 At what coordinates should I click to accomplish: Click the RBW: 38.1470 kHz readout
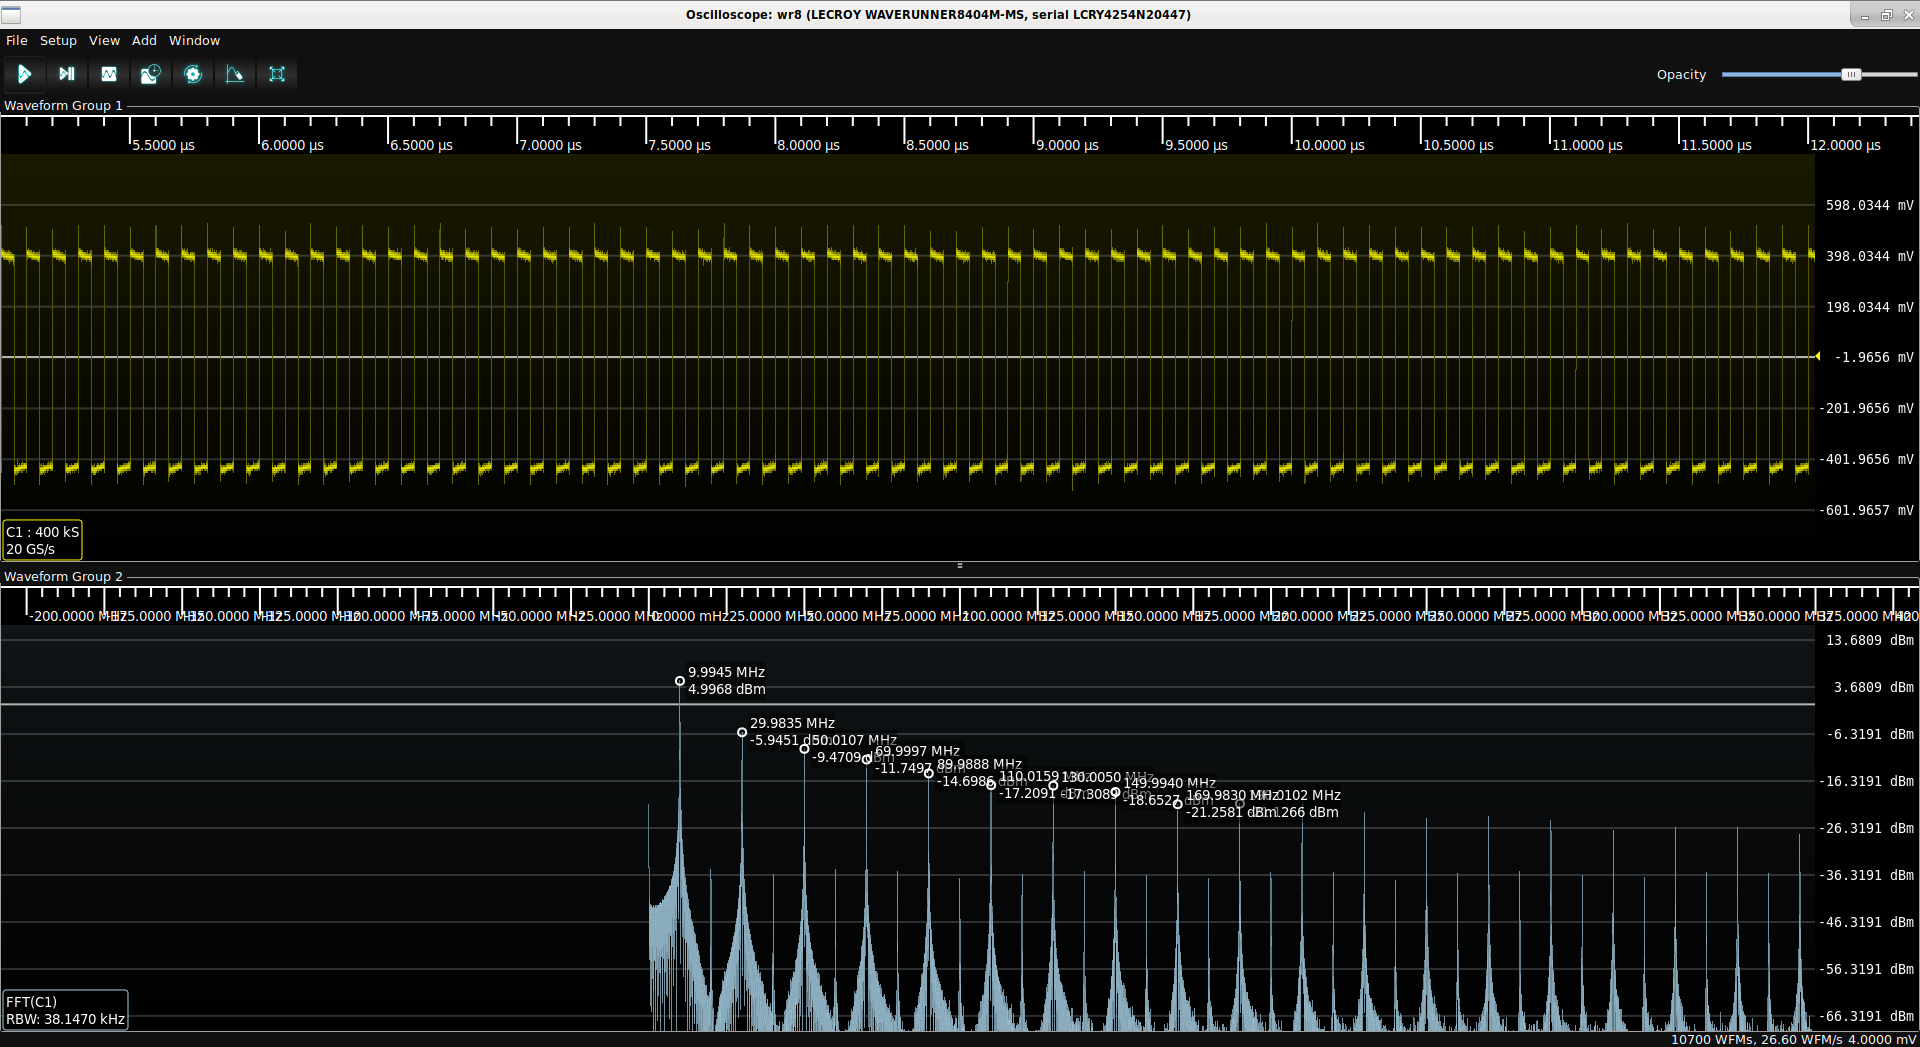pos(65,1020)
